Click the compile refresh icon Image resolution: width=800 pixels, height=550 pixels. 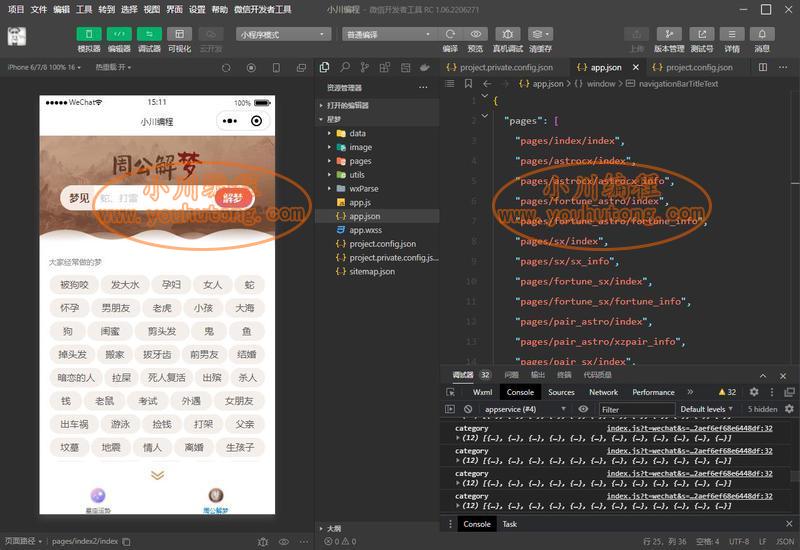[450, 34]
